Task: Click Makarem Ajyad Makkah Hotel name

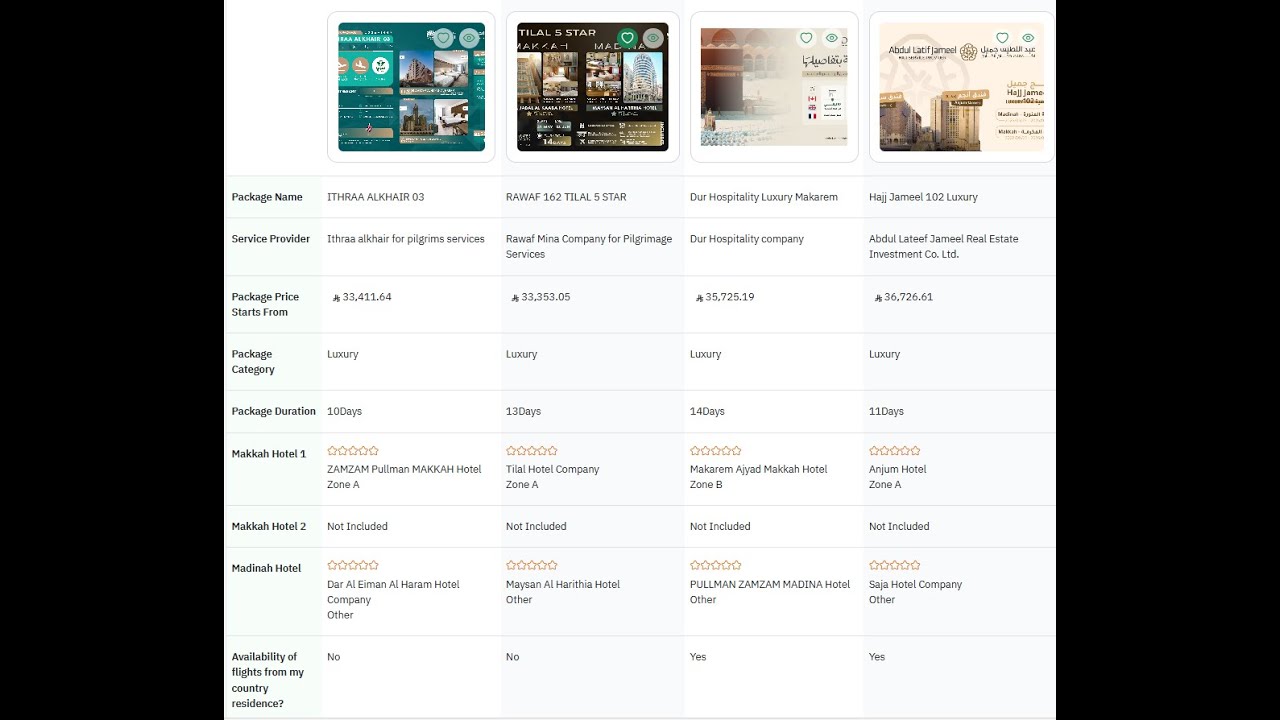Action: click(758, 469)
